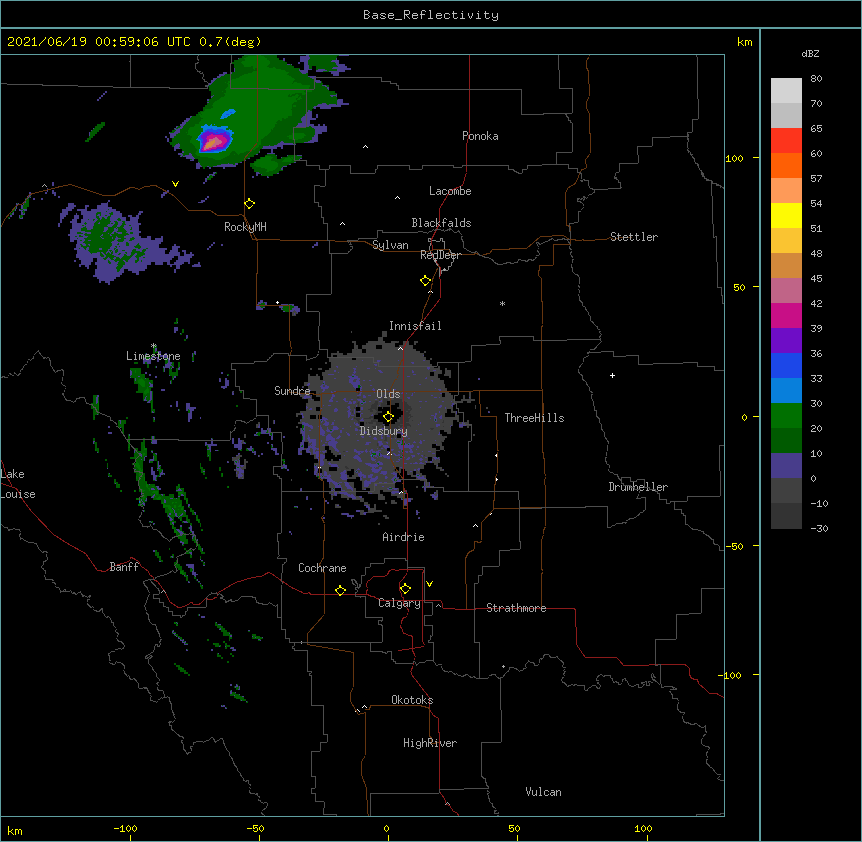
Task: Click the RockyMH city label
Action: click(x=245, y=227)
